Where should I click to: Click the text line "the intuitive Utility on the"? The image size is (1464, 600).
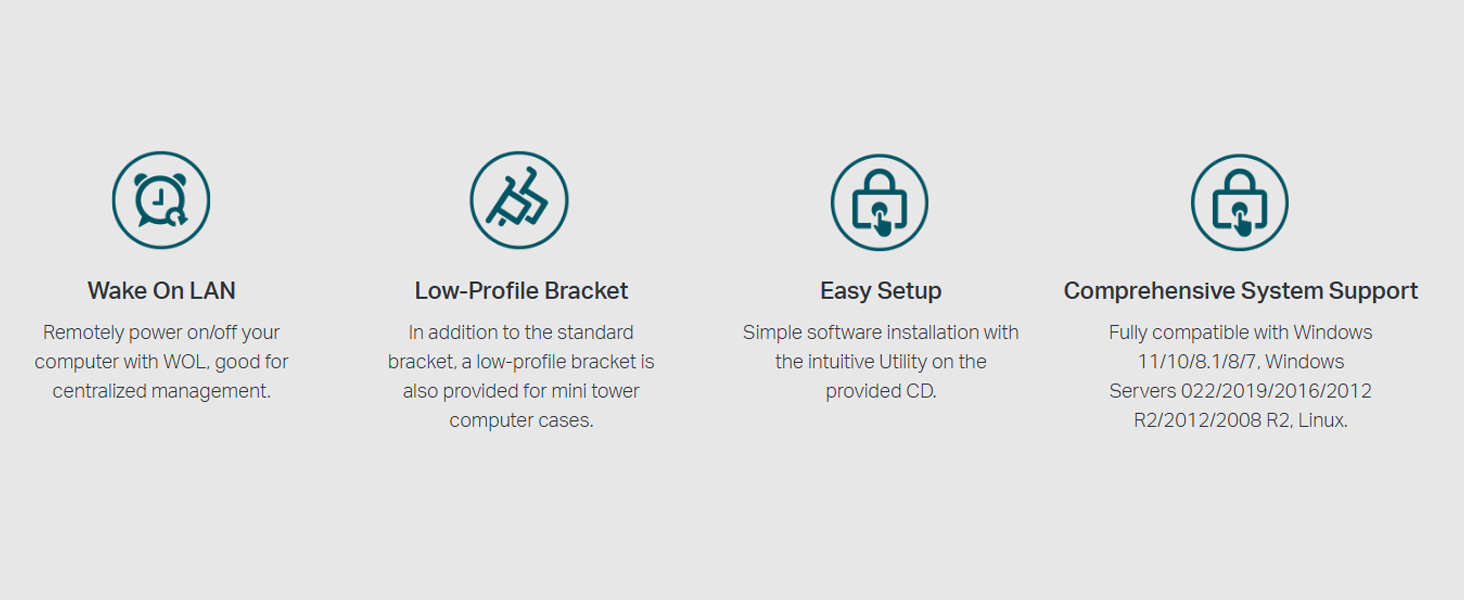click(880, 362)
